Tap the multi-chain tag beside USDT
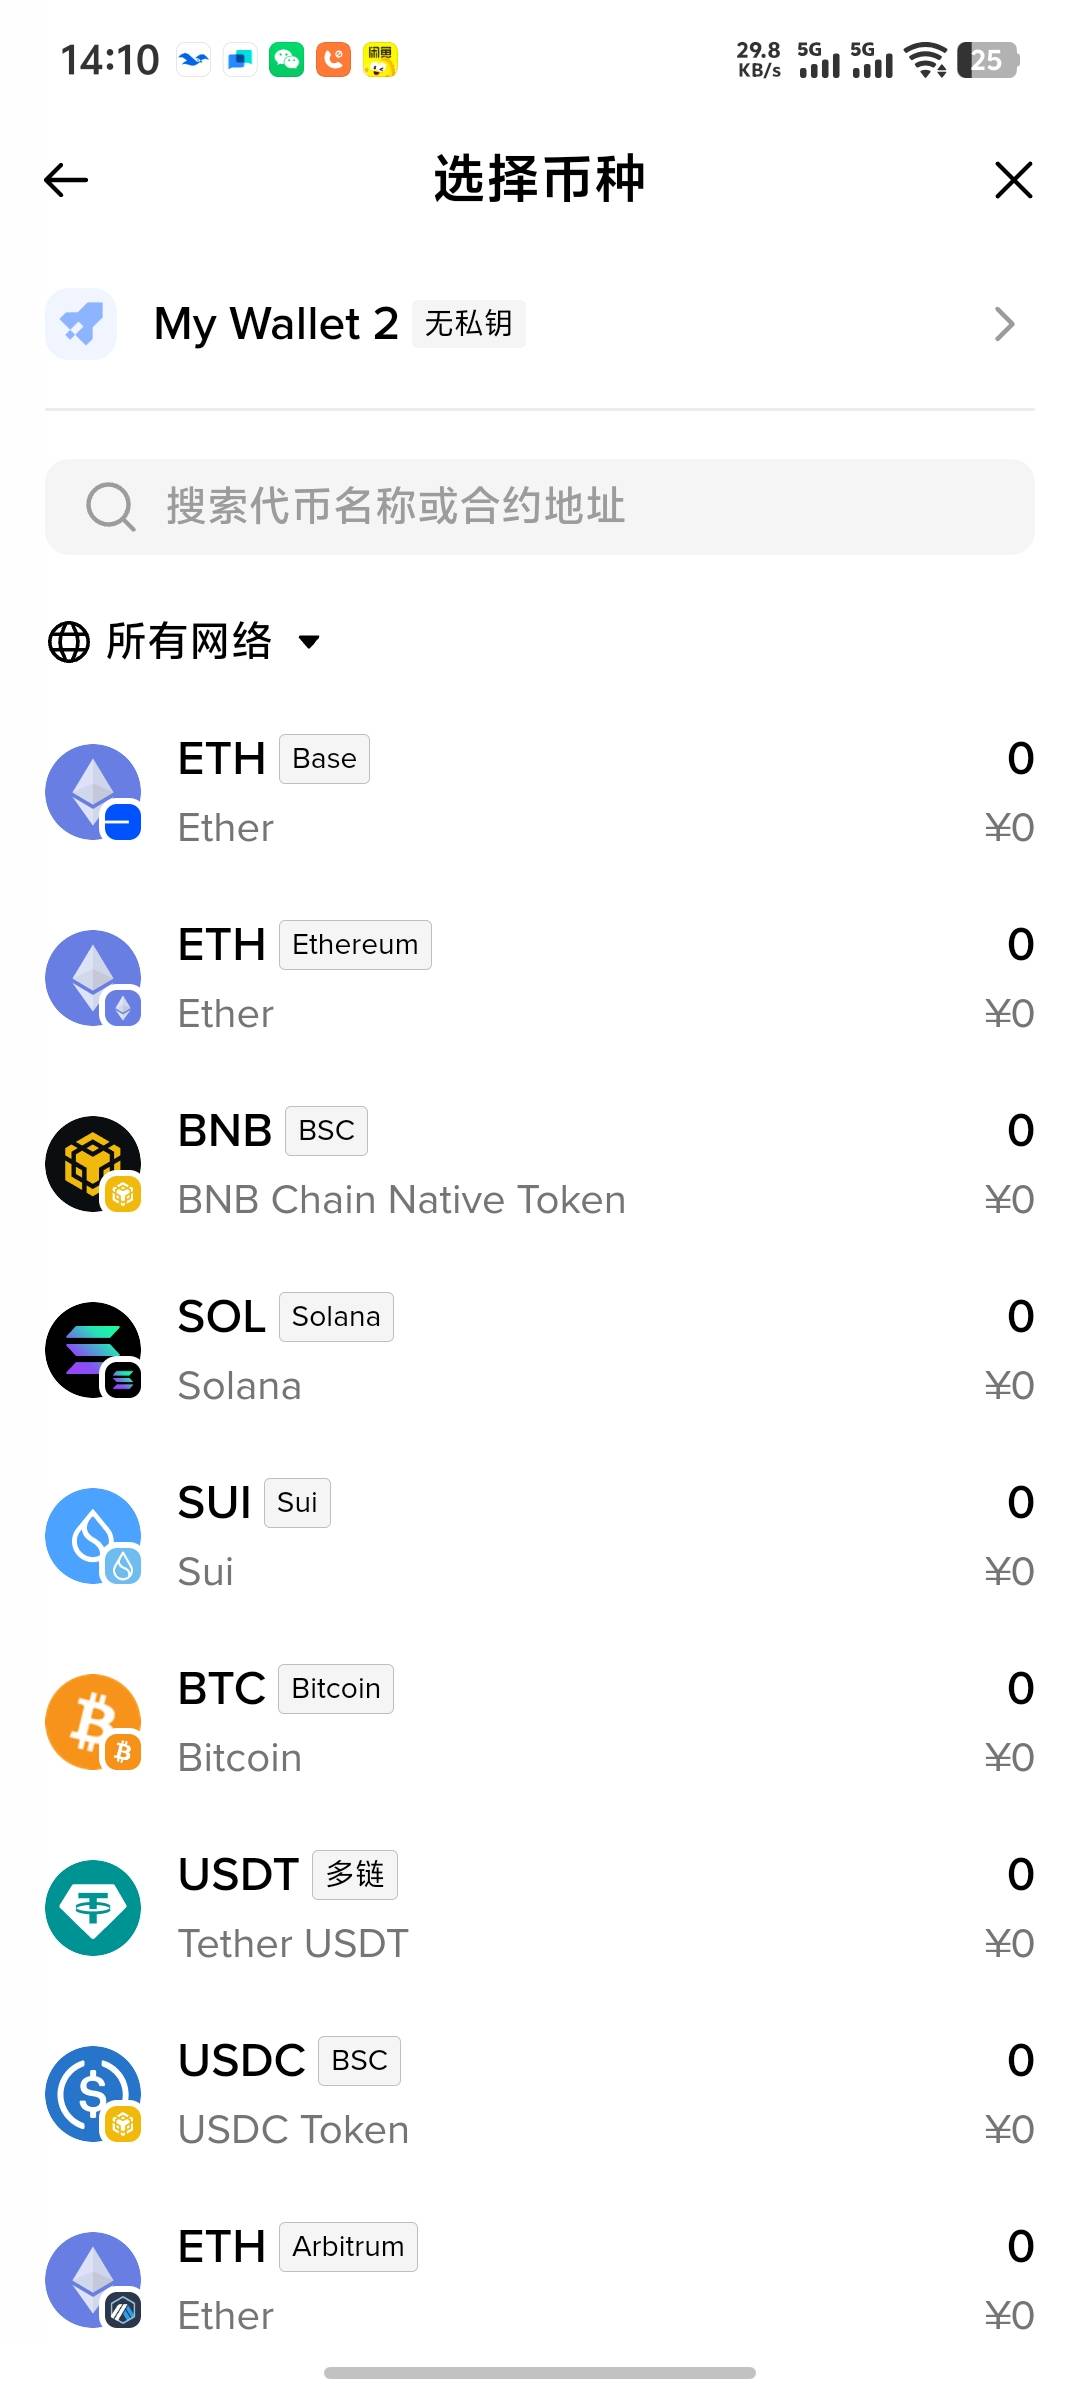The height and width of the screenshot is (2400, 1080). 355,1874
